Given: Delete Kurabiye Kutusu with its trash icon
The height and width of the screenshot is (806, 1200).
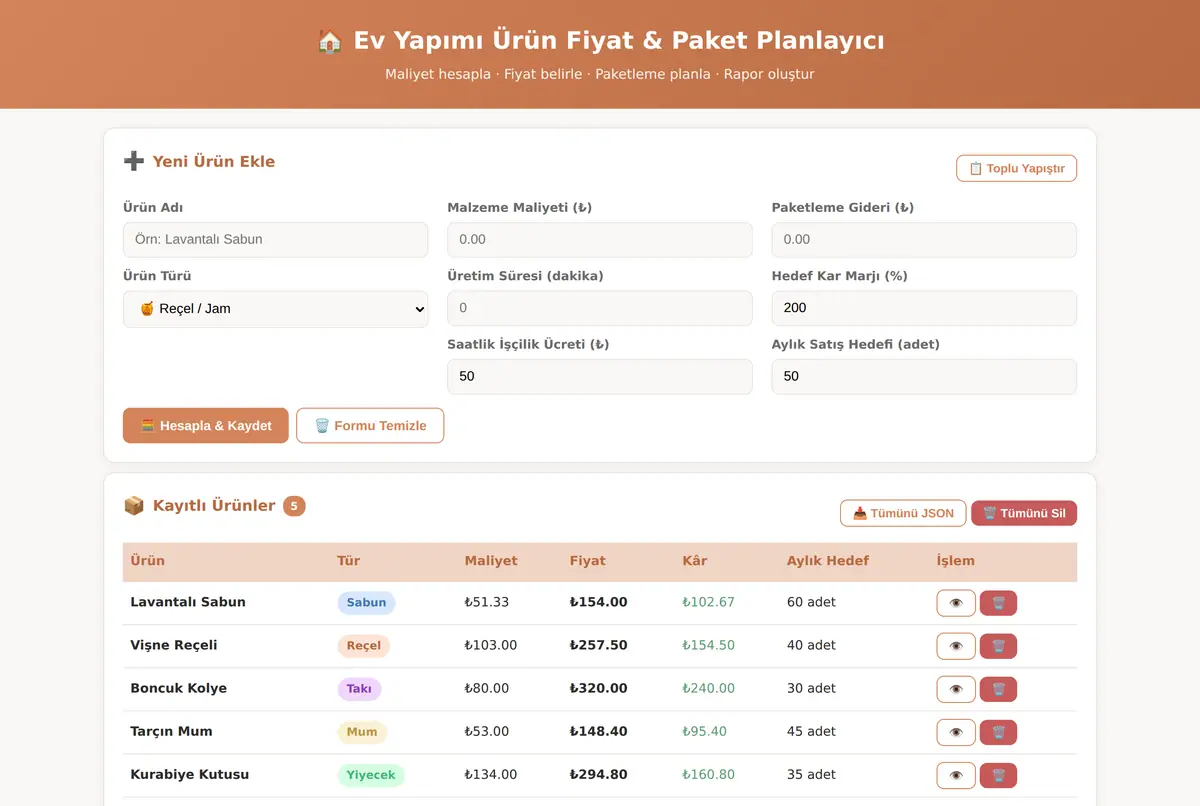Looking at the screenshot, I should 998,775.
